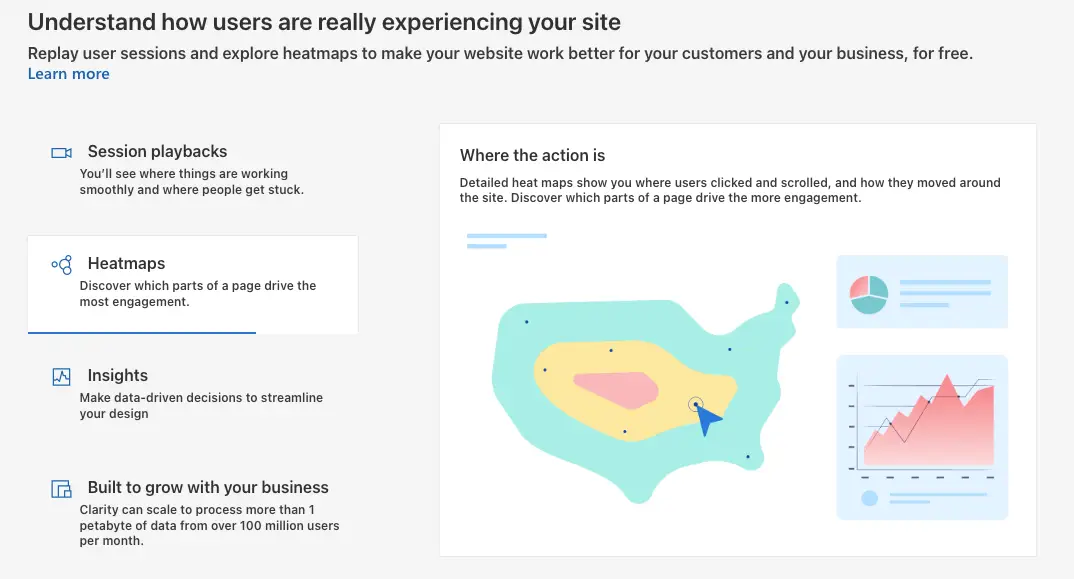This screenshot has height=579, width=1074.
Task: Click the Heatmaps description text
Action: 198,294
